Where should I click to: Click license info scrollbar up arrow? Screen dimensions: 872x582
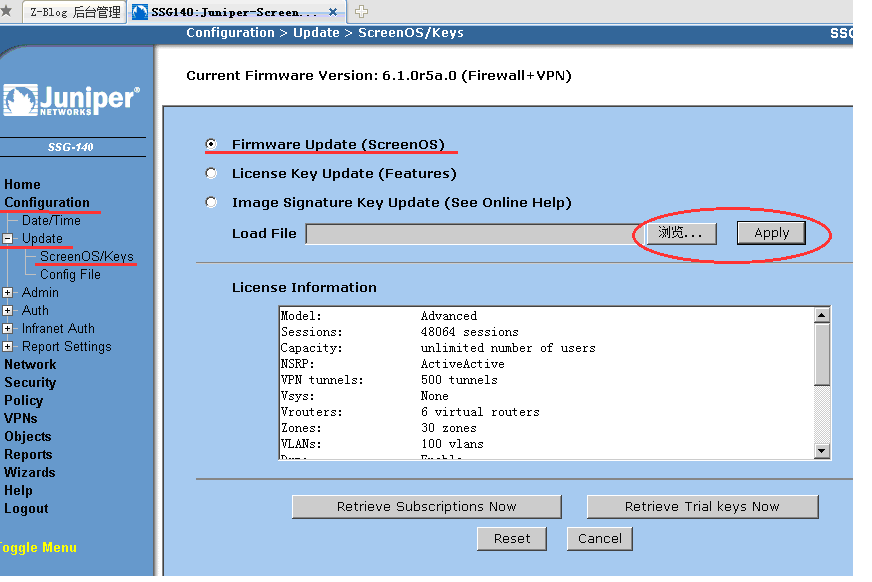click(821, 315)
